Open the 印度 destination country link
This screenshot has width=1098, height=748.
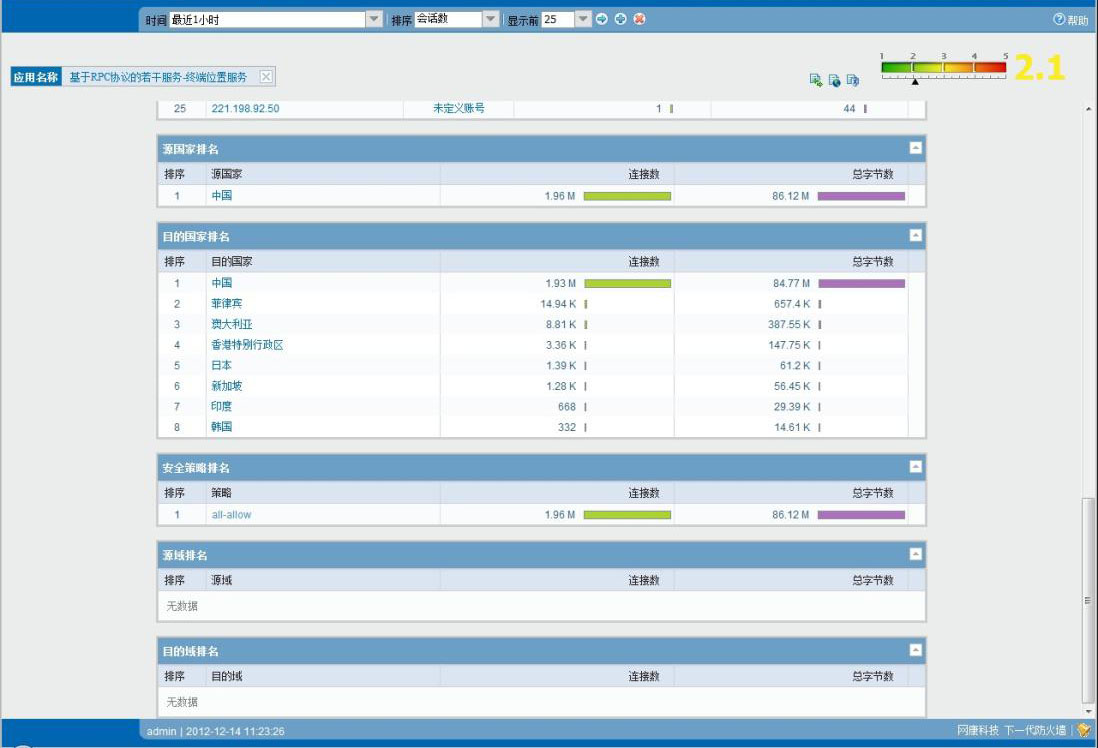point(221,406)
